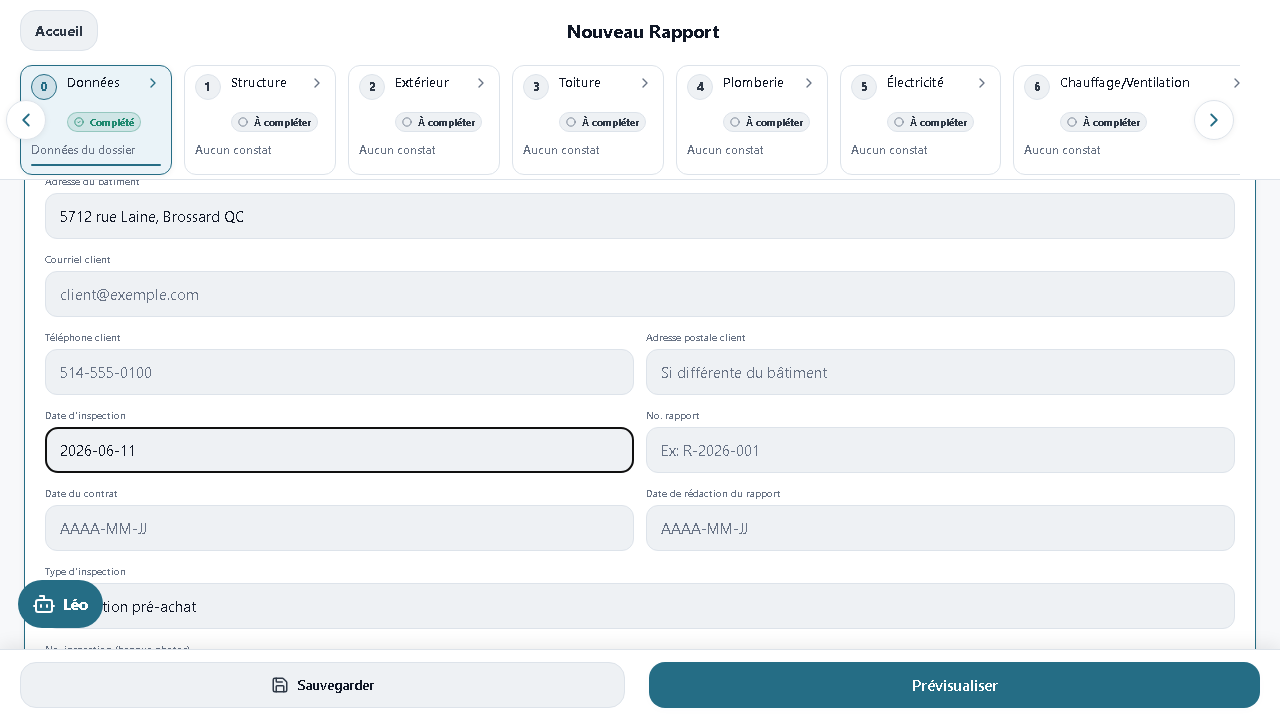
Task: Click À compléter badge under Toiture
Action: coord(602,122)
